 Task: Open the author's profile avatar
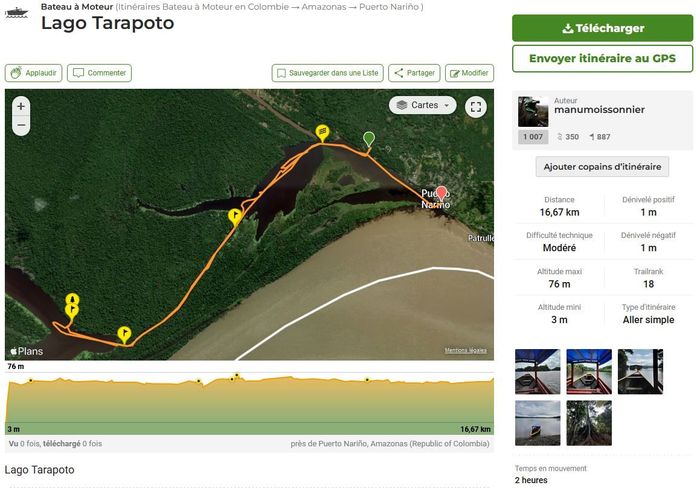tap(532, 111)
